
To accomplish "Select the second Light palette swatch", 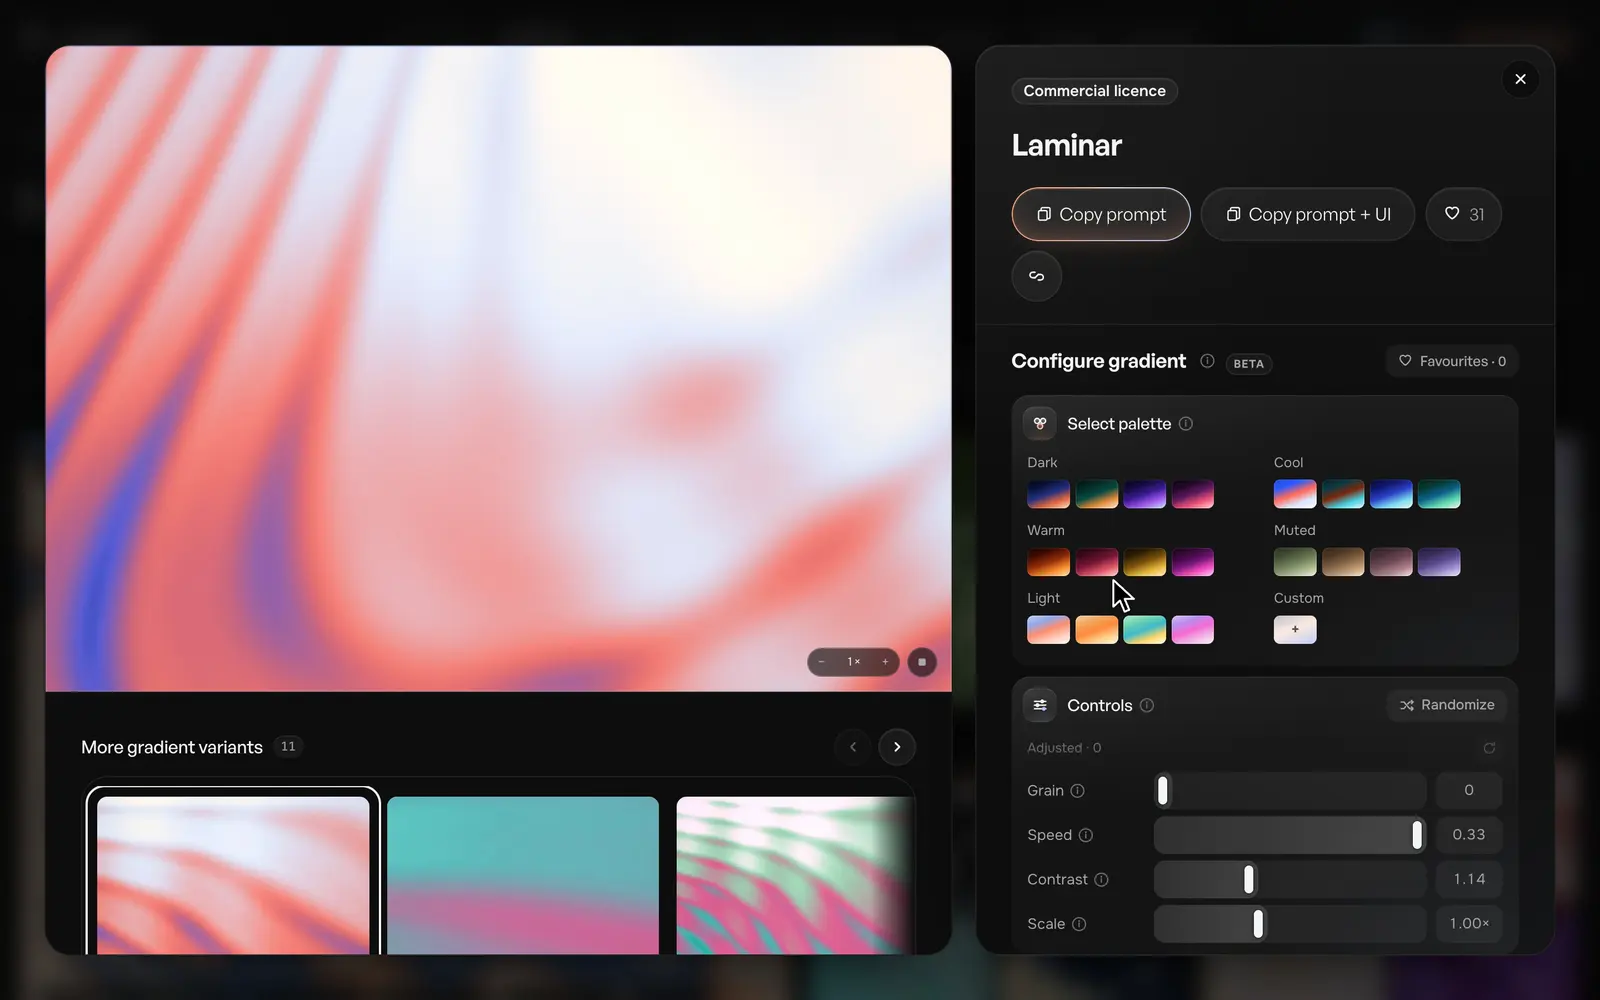I will [x=1096, y=630].
